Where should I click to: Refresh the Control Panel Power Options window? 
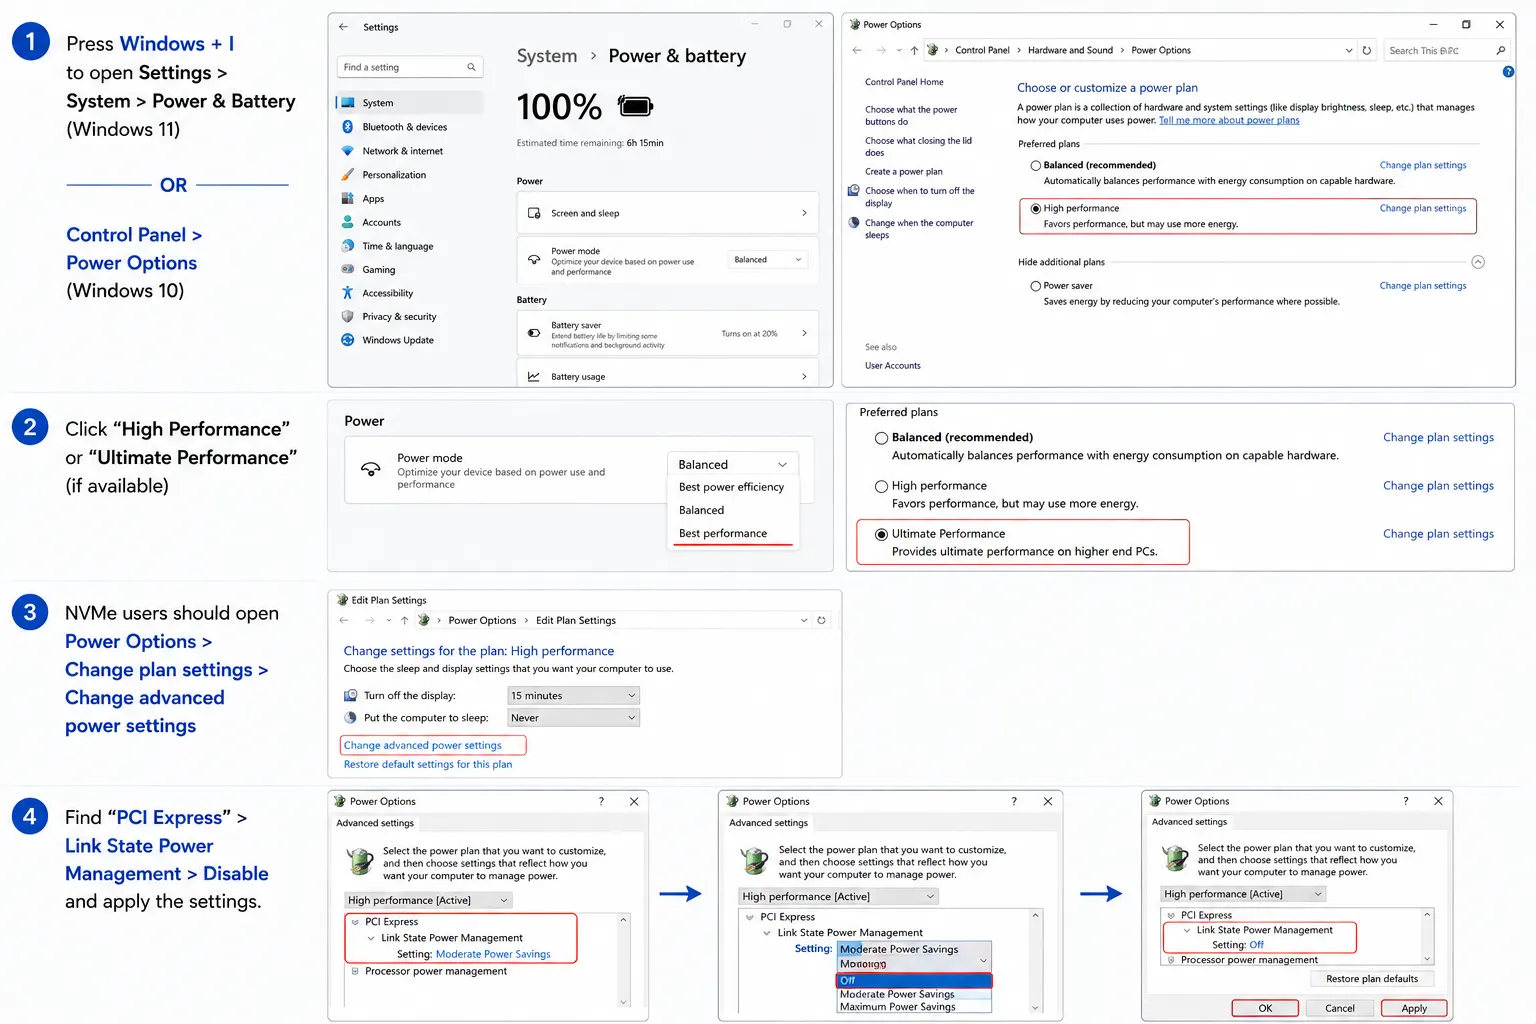point(1367,50)
